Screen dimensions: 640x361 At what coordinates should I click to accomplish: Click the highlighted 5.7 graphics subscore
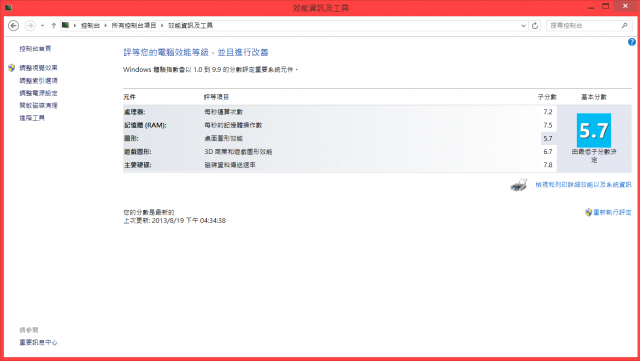(548, 138)
